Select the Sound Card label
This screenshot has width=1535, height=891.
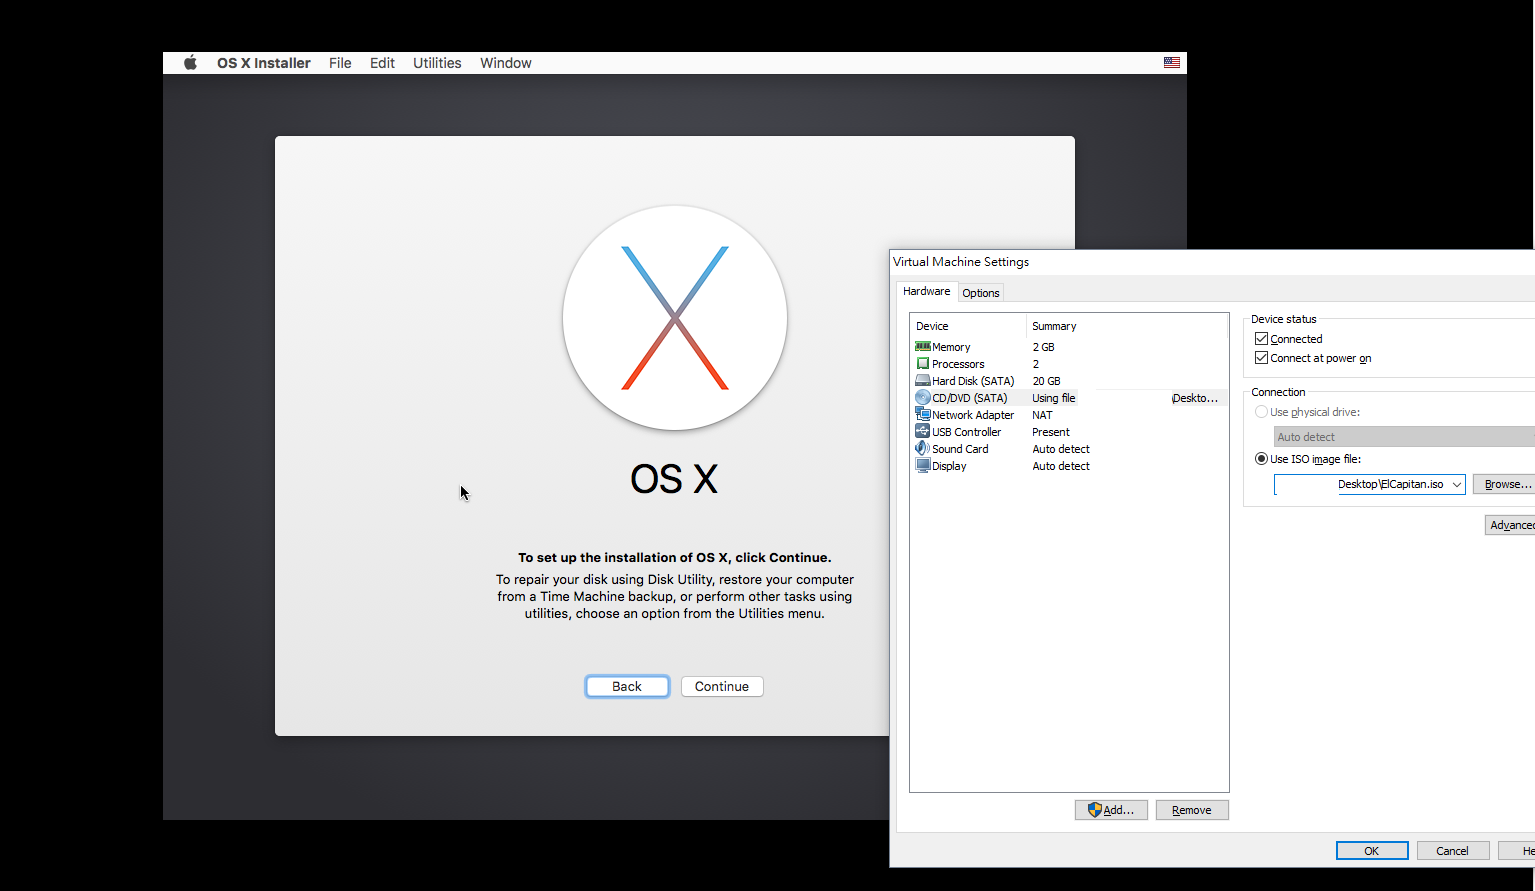[x=960, y=449]
